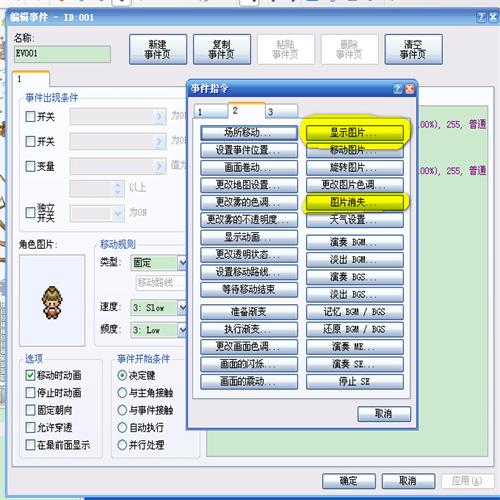Check 固定朝向 option
Screen dimensions: 500x500
point(30,410)
